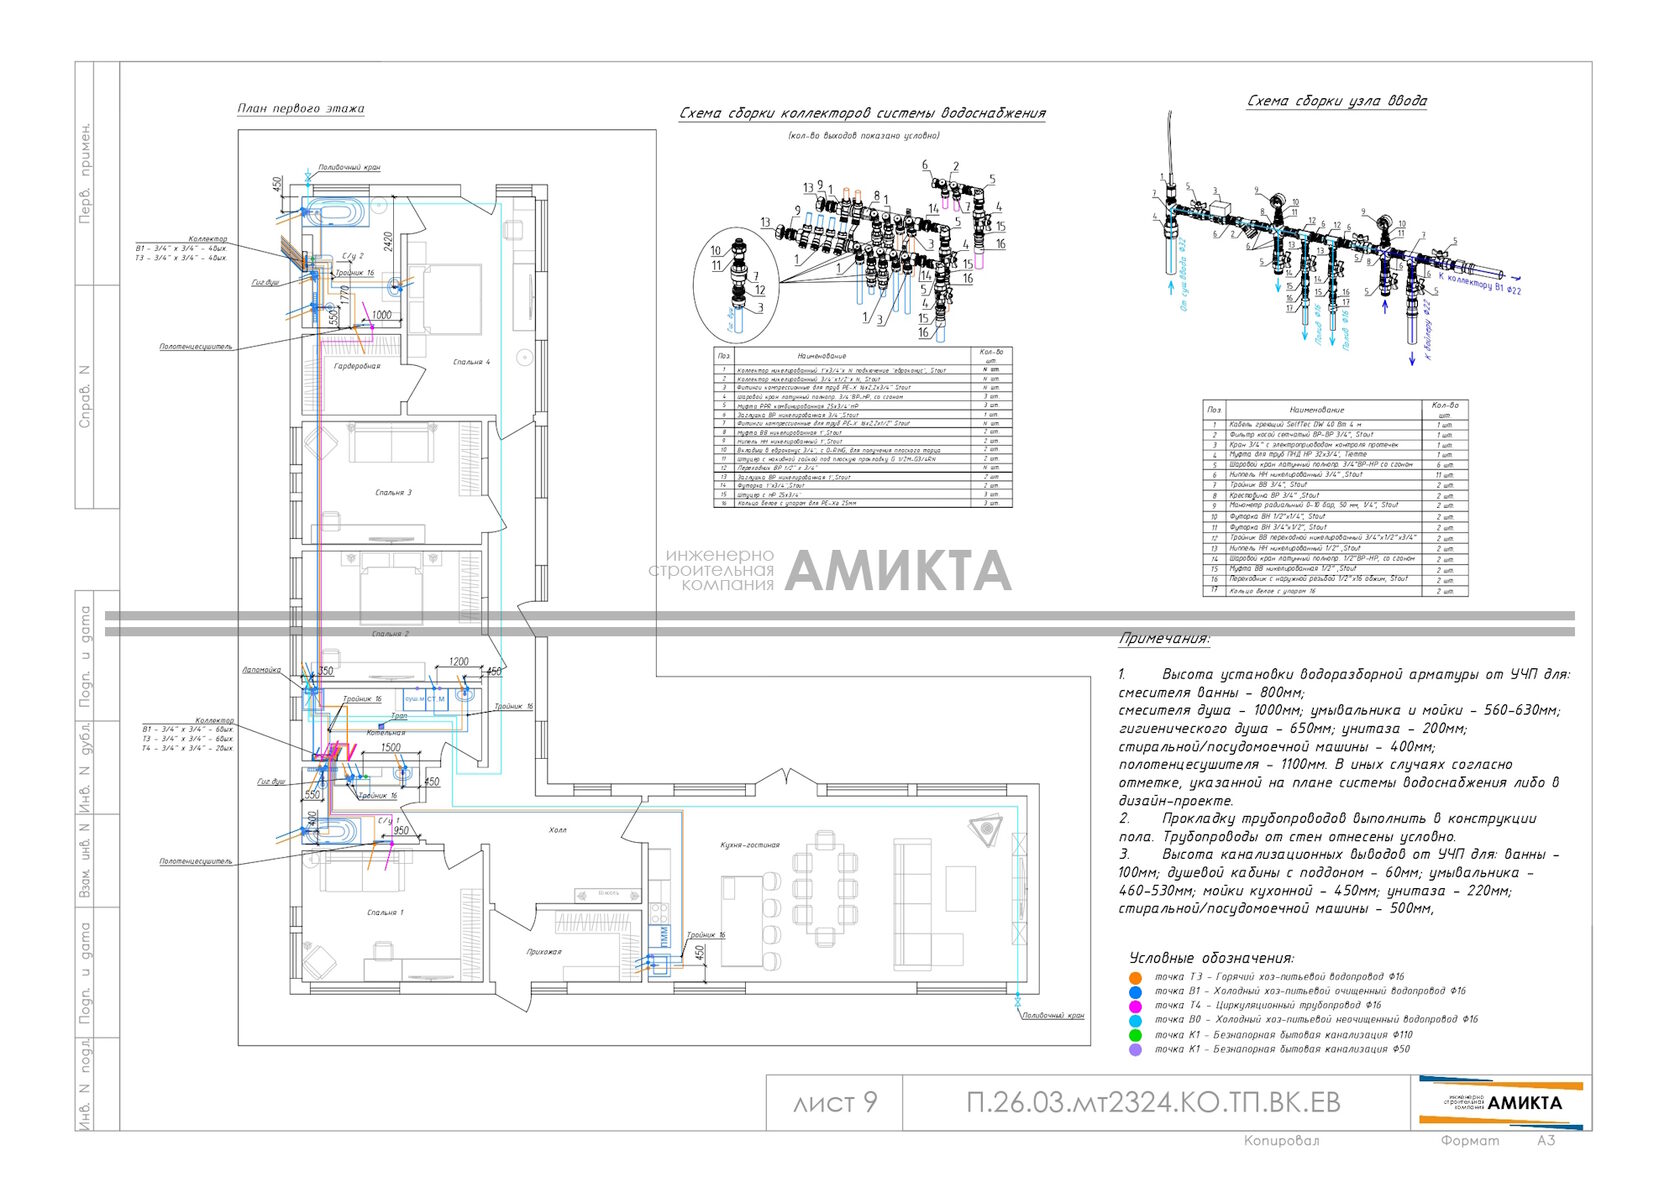Screen dimensions: 1680x1187
Task: Click the "Перв. примен." side stamp cell
Action: coord(86,173)
